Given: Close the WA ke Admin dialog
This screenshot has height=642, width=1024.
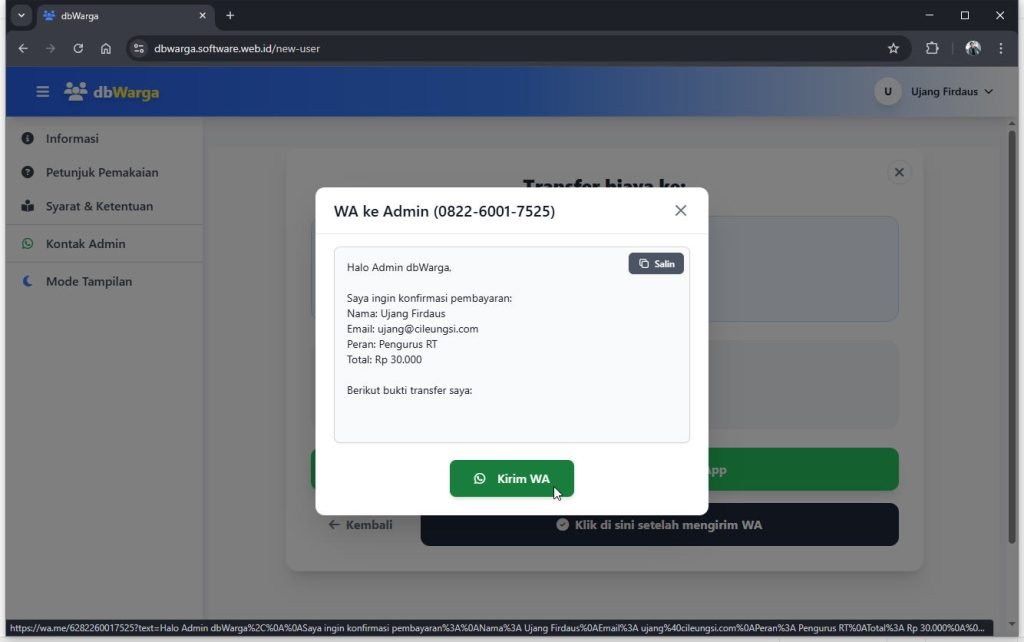Looking at the screenshot, I should tap(680, 211).
